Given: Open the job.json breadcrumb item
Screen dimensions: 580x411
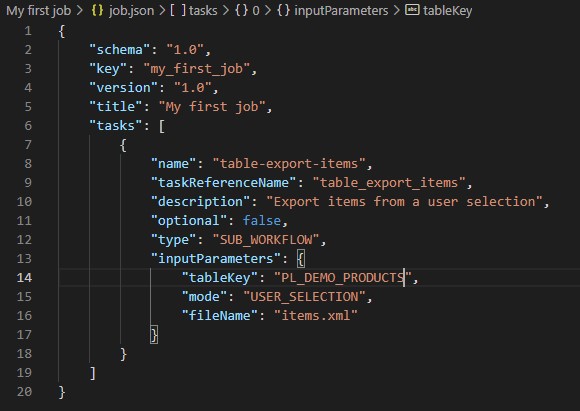Looking at the screenshot, I should [131, 10].
